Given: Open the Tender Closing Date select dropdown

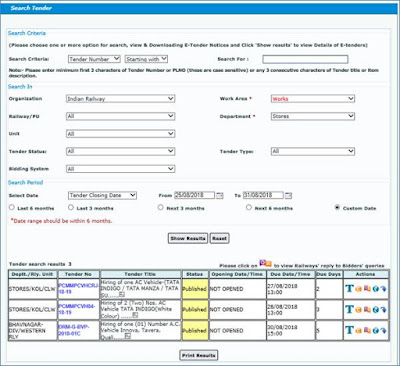Looking at the screenshot, I should 102,195.
